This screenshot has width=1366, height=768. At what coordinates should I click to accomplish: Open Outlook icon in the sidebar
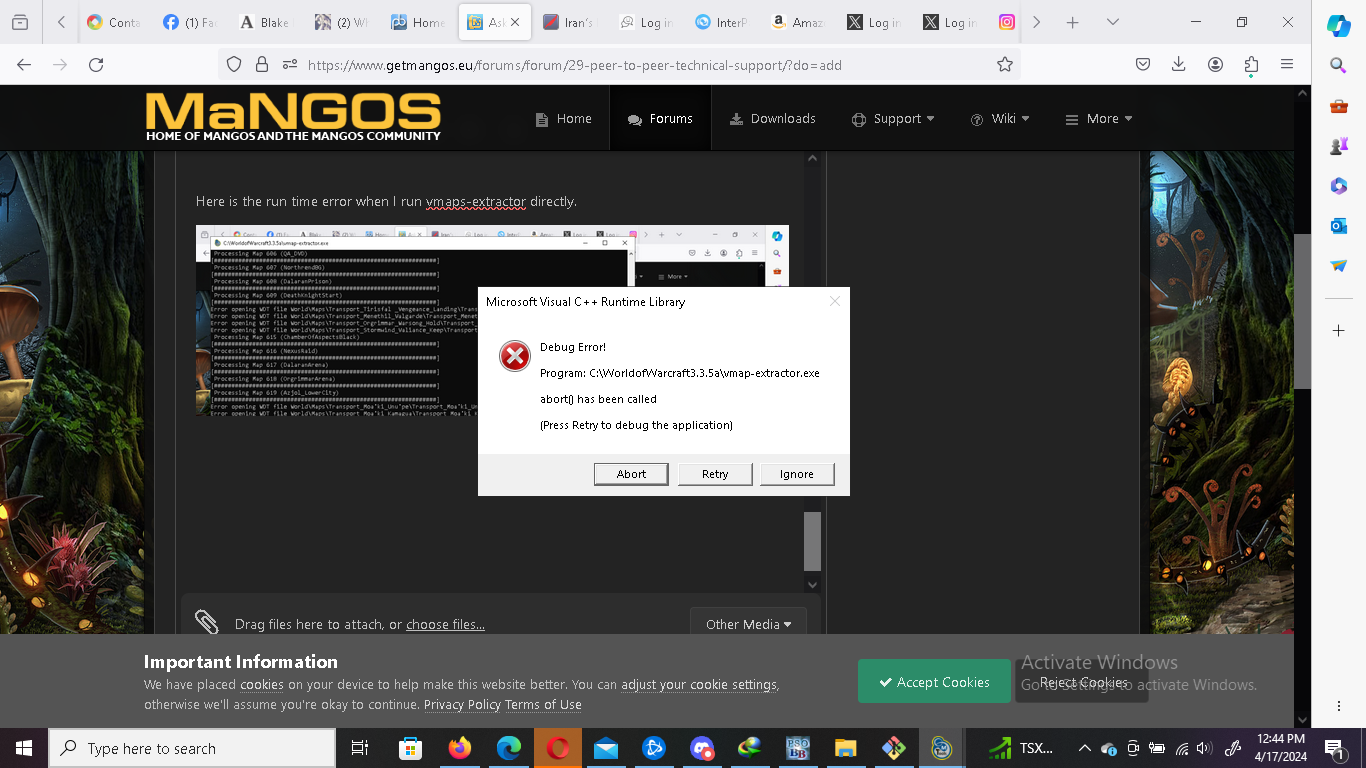point(1338,226)
